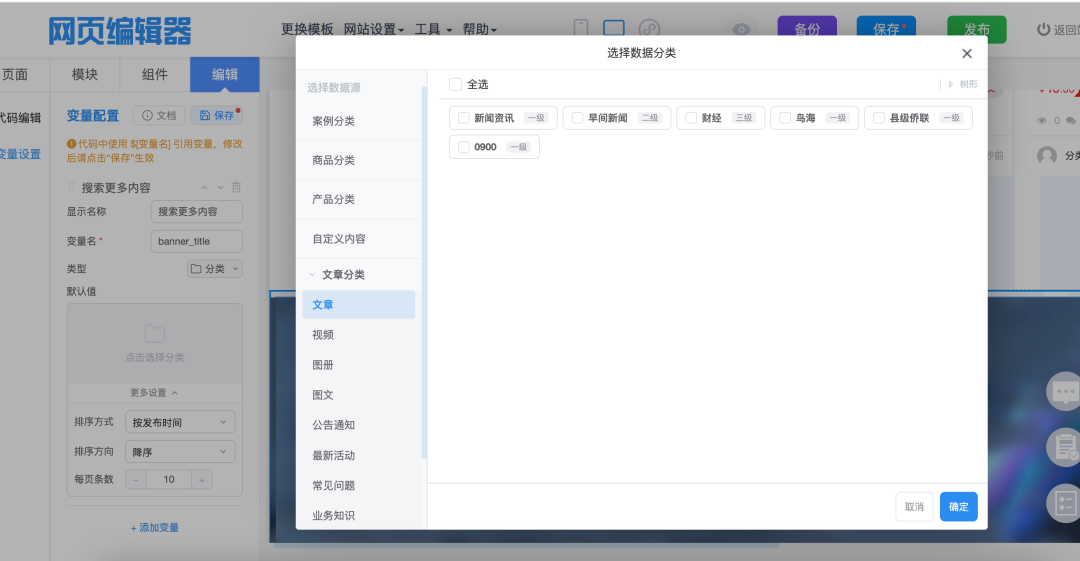Click the blue 保存 button in header
The height and width of the screenshot is (561, 1080).
click(x=886, y=29)
